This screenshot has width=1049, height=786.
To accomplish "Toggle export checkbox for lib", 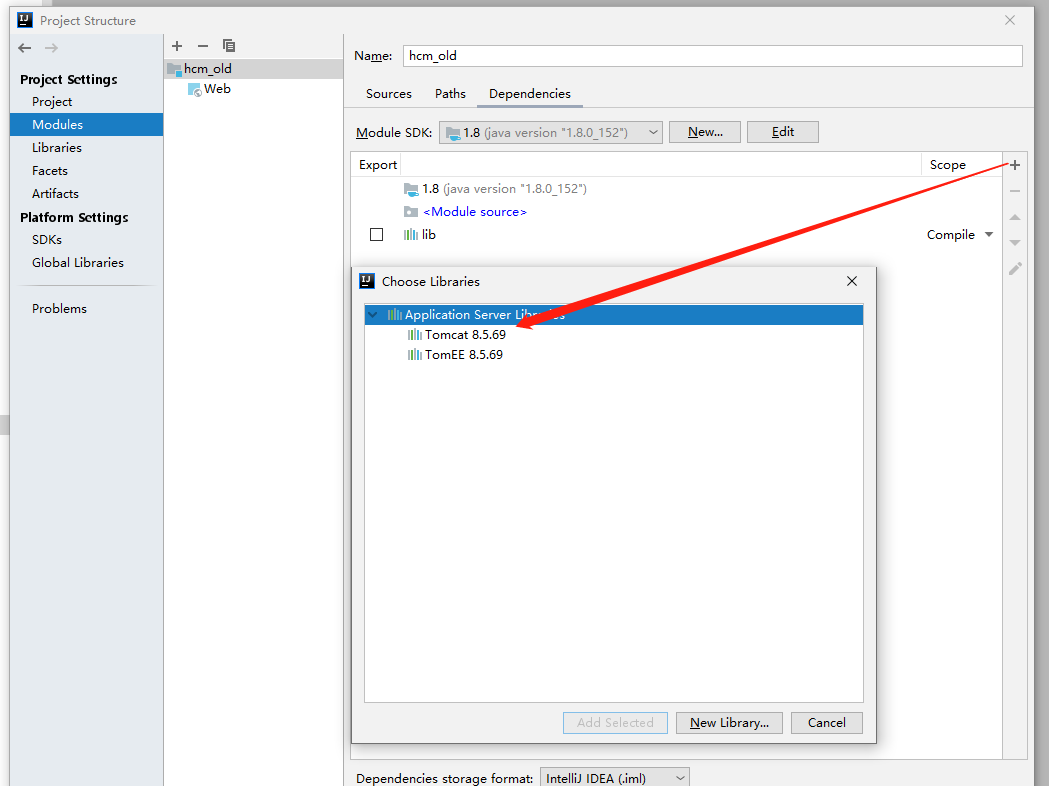I will pos(377,235).
